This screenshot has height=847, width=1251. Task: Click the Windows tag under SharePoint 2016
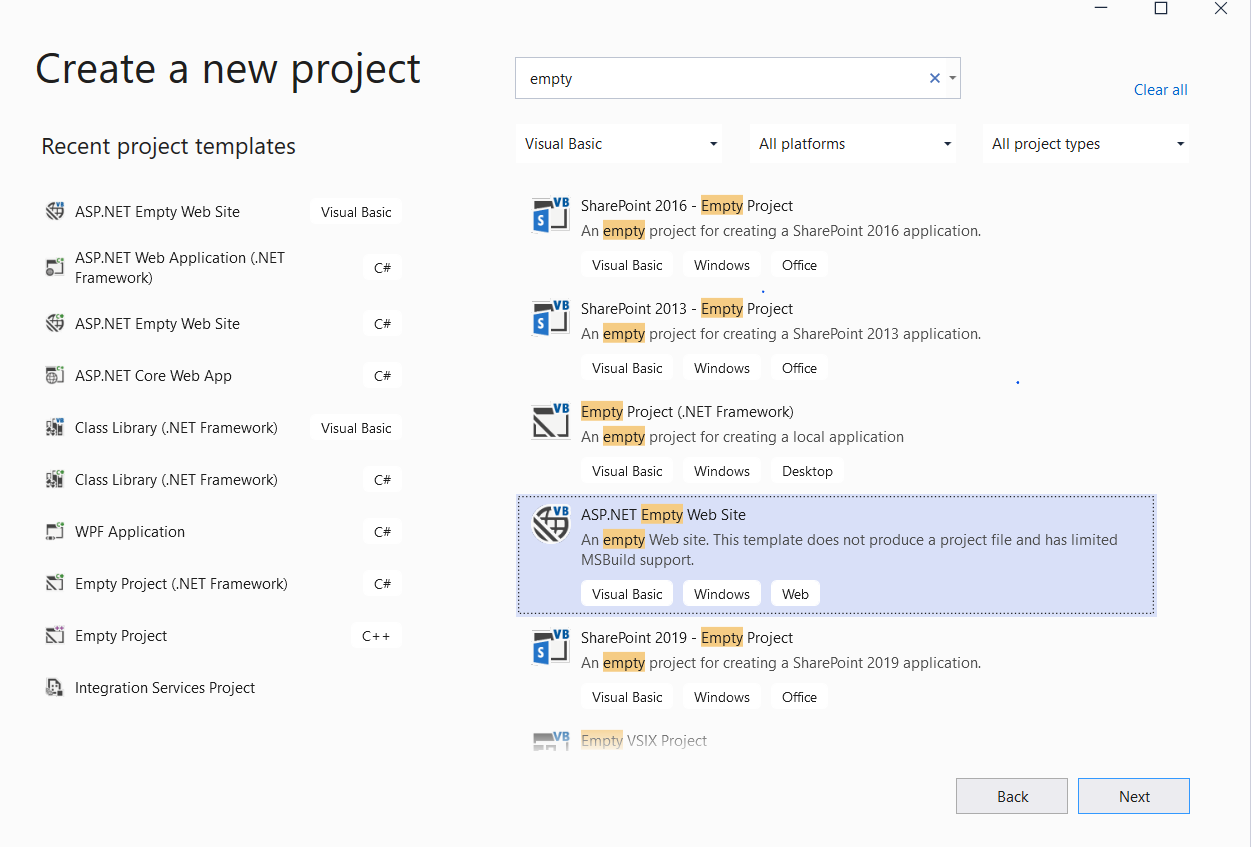(722, 265)
